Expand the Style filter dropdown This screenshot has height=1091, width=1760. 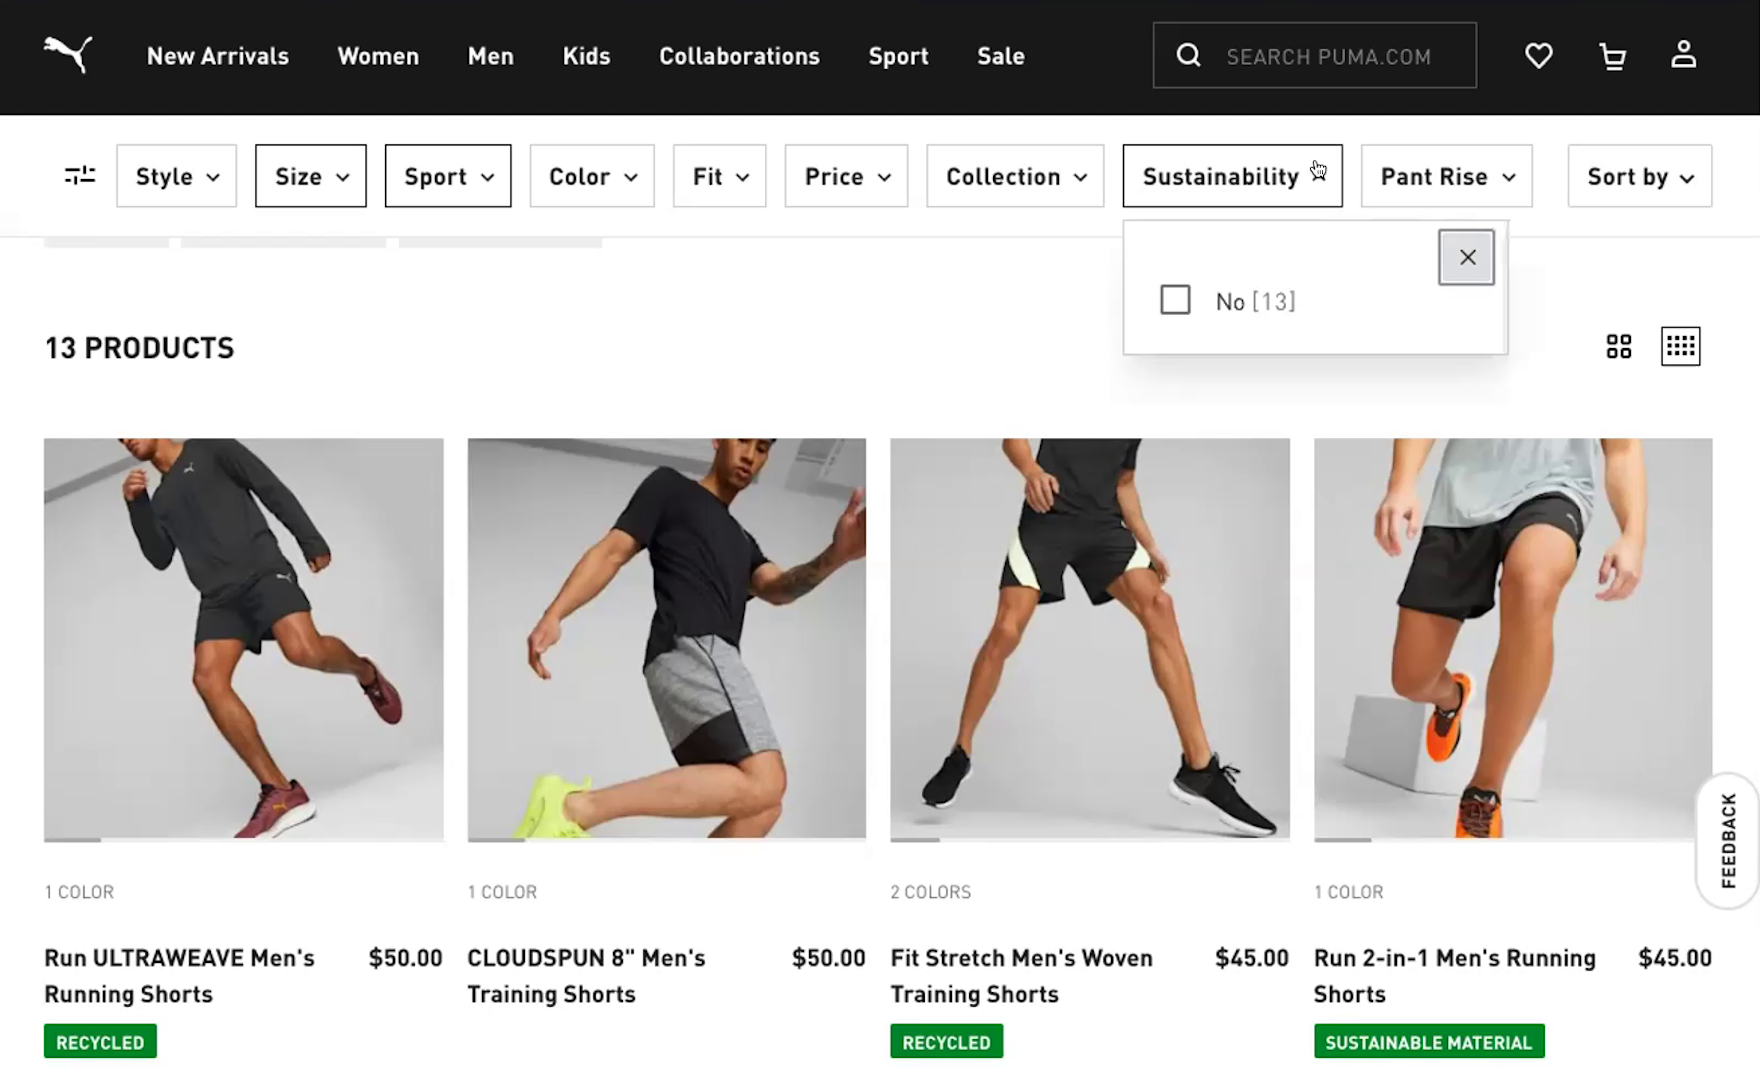point(177,177)
